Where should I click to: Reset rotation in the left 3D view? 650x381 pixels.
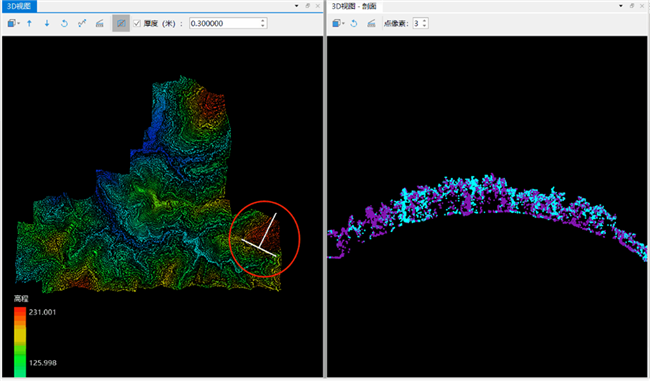pos(64,24)
